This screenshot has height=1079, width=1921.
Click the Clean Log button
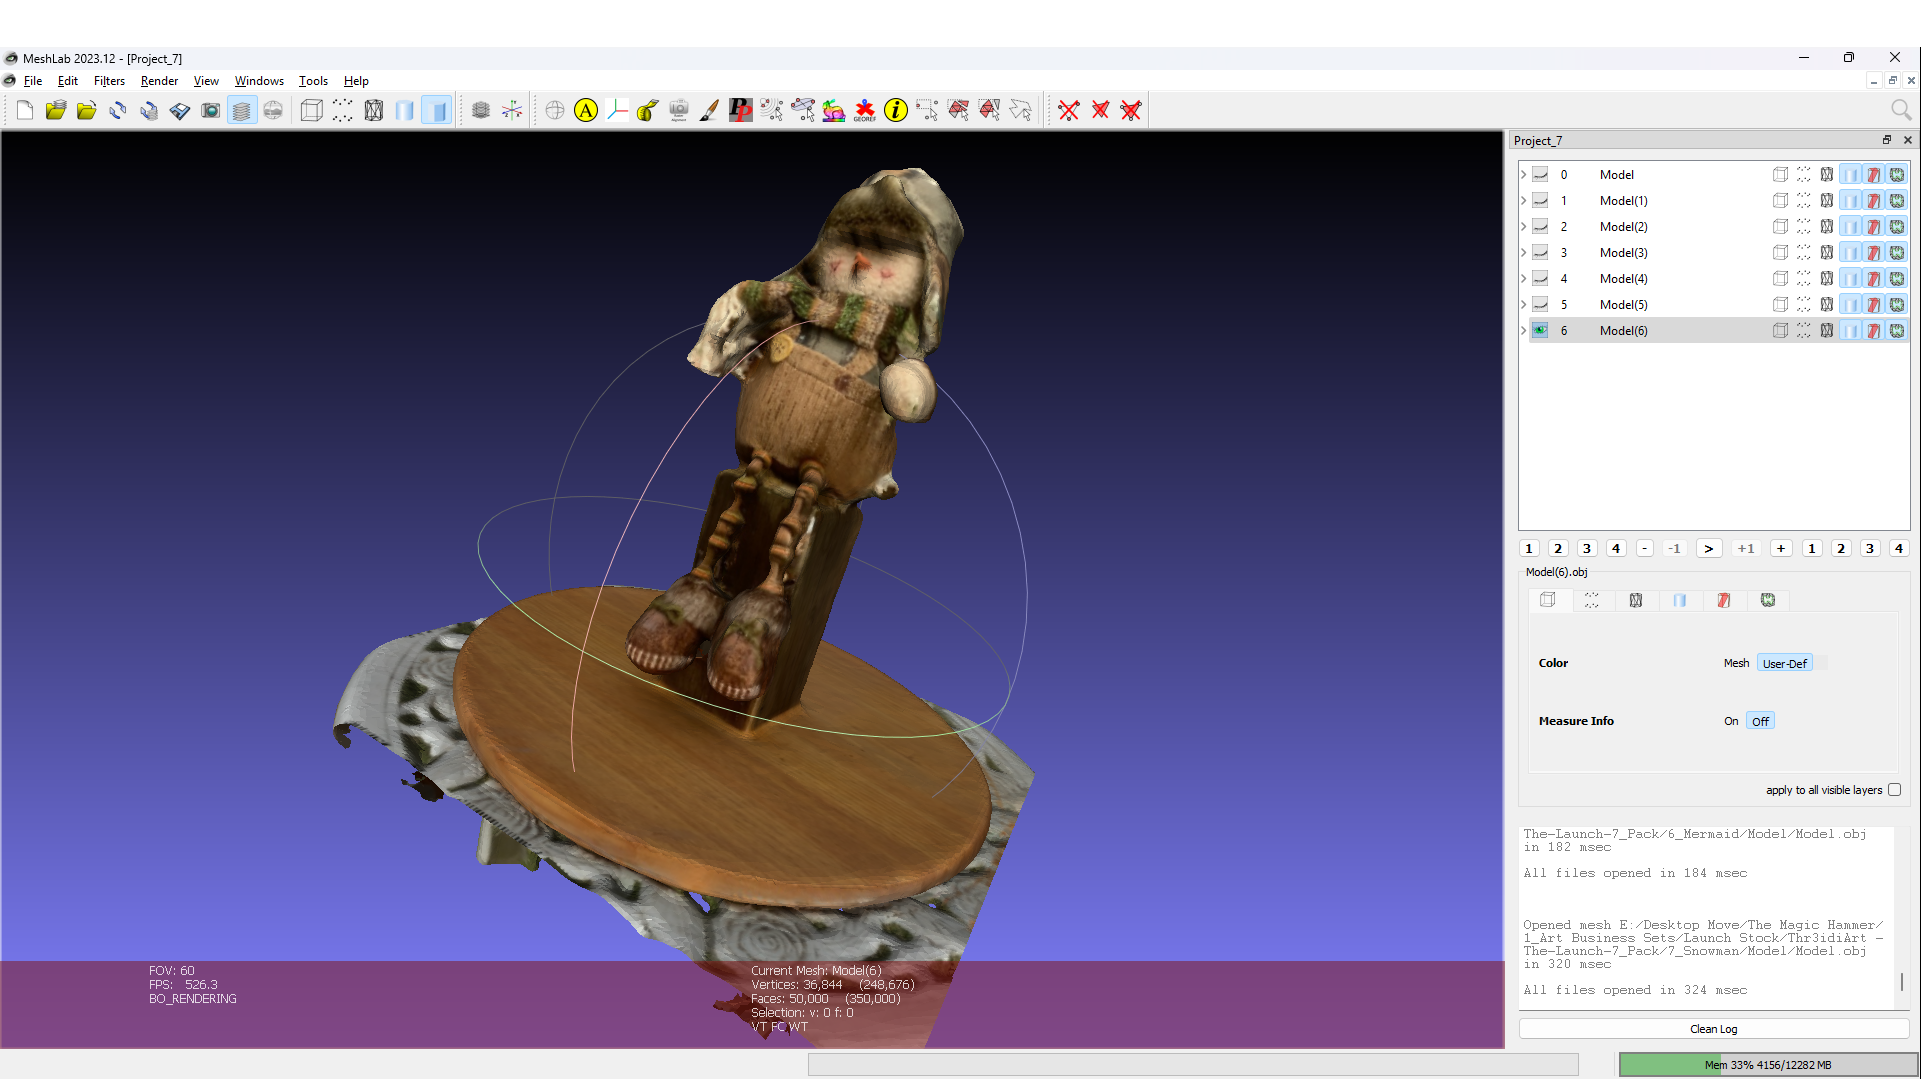(x=1713, y=1029)
